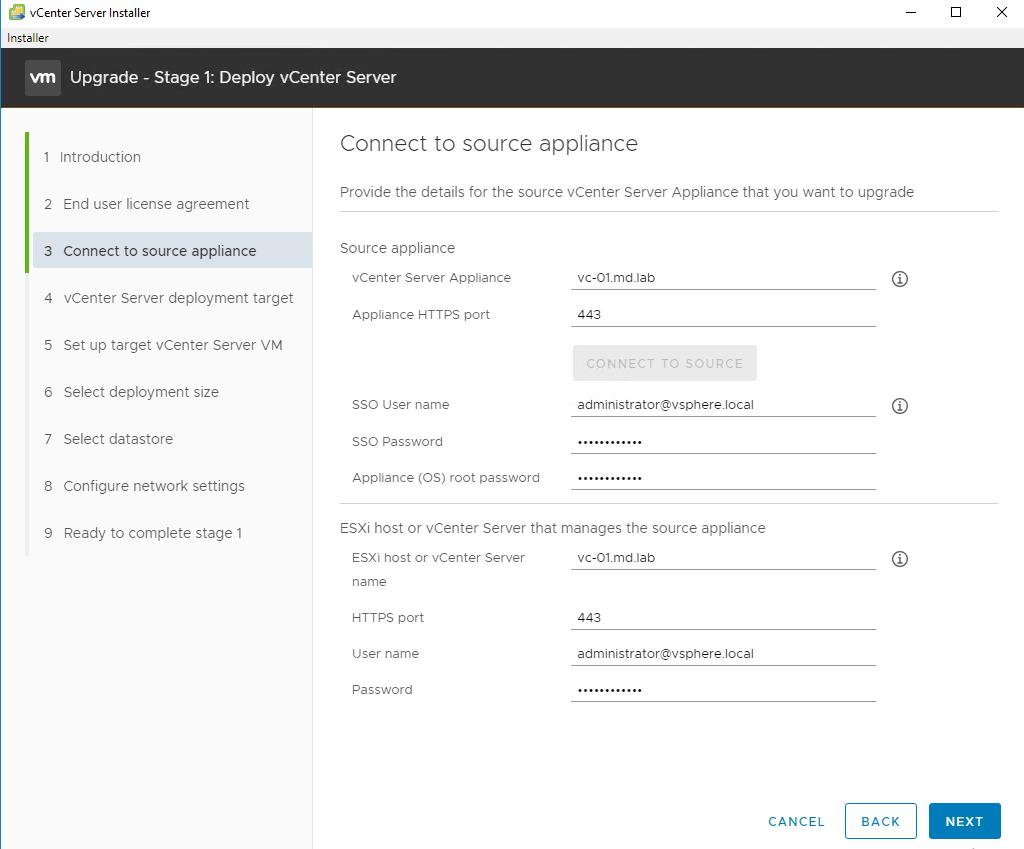Edit ESXi host or vCenter Server name field
Image resolution: width=1024 pixels, height=849 pixels.
tap(723, 558)
